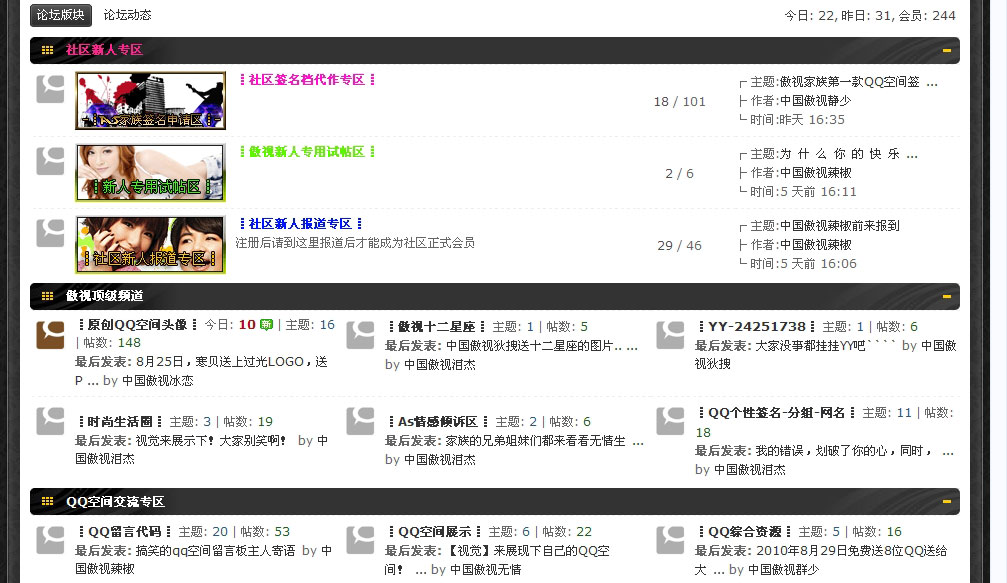Click the green 新 badge icon

click(x=267, y=325)
